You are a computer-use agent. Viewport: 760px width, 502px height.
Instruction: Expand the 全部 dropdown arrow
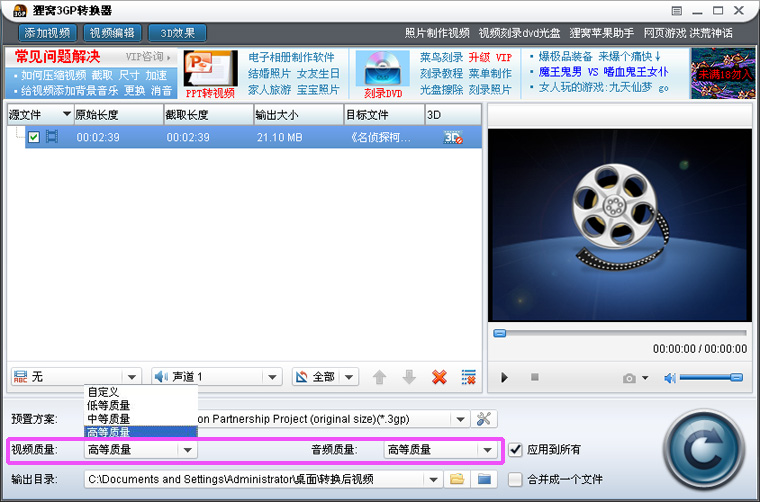pyautogui.click(x=349, y=377)
